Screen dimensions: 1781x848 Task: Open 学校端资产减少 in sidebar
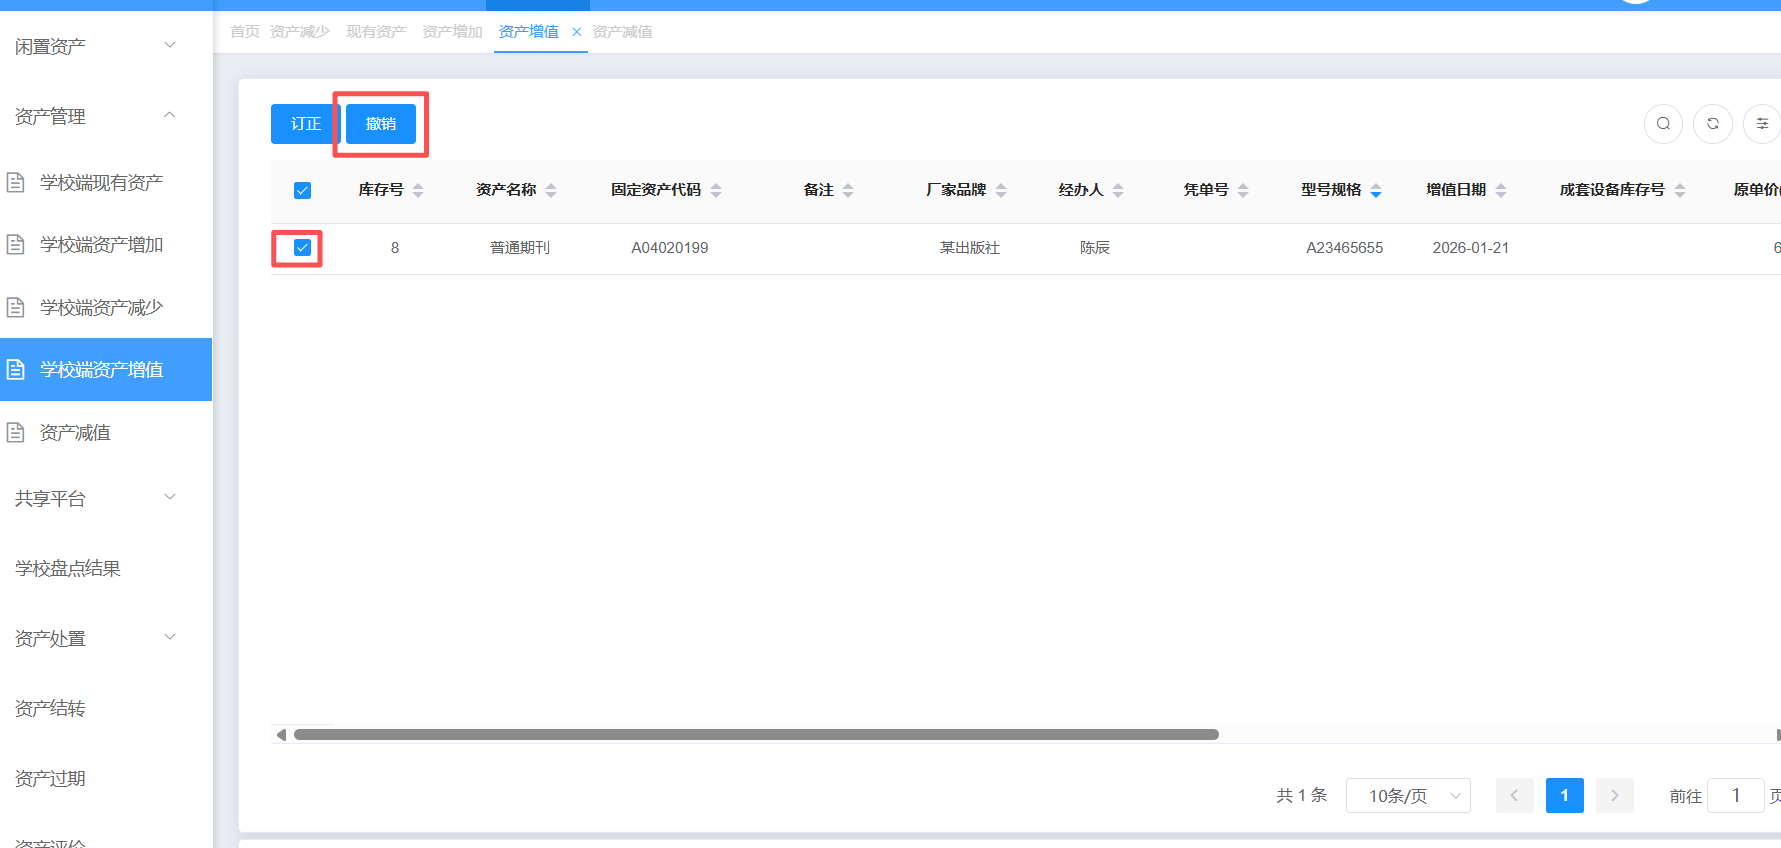[x=101, y=307]
